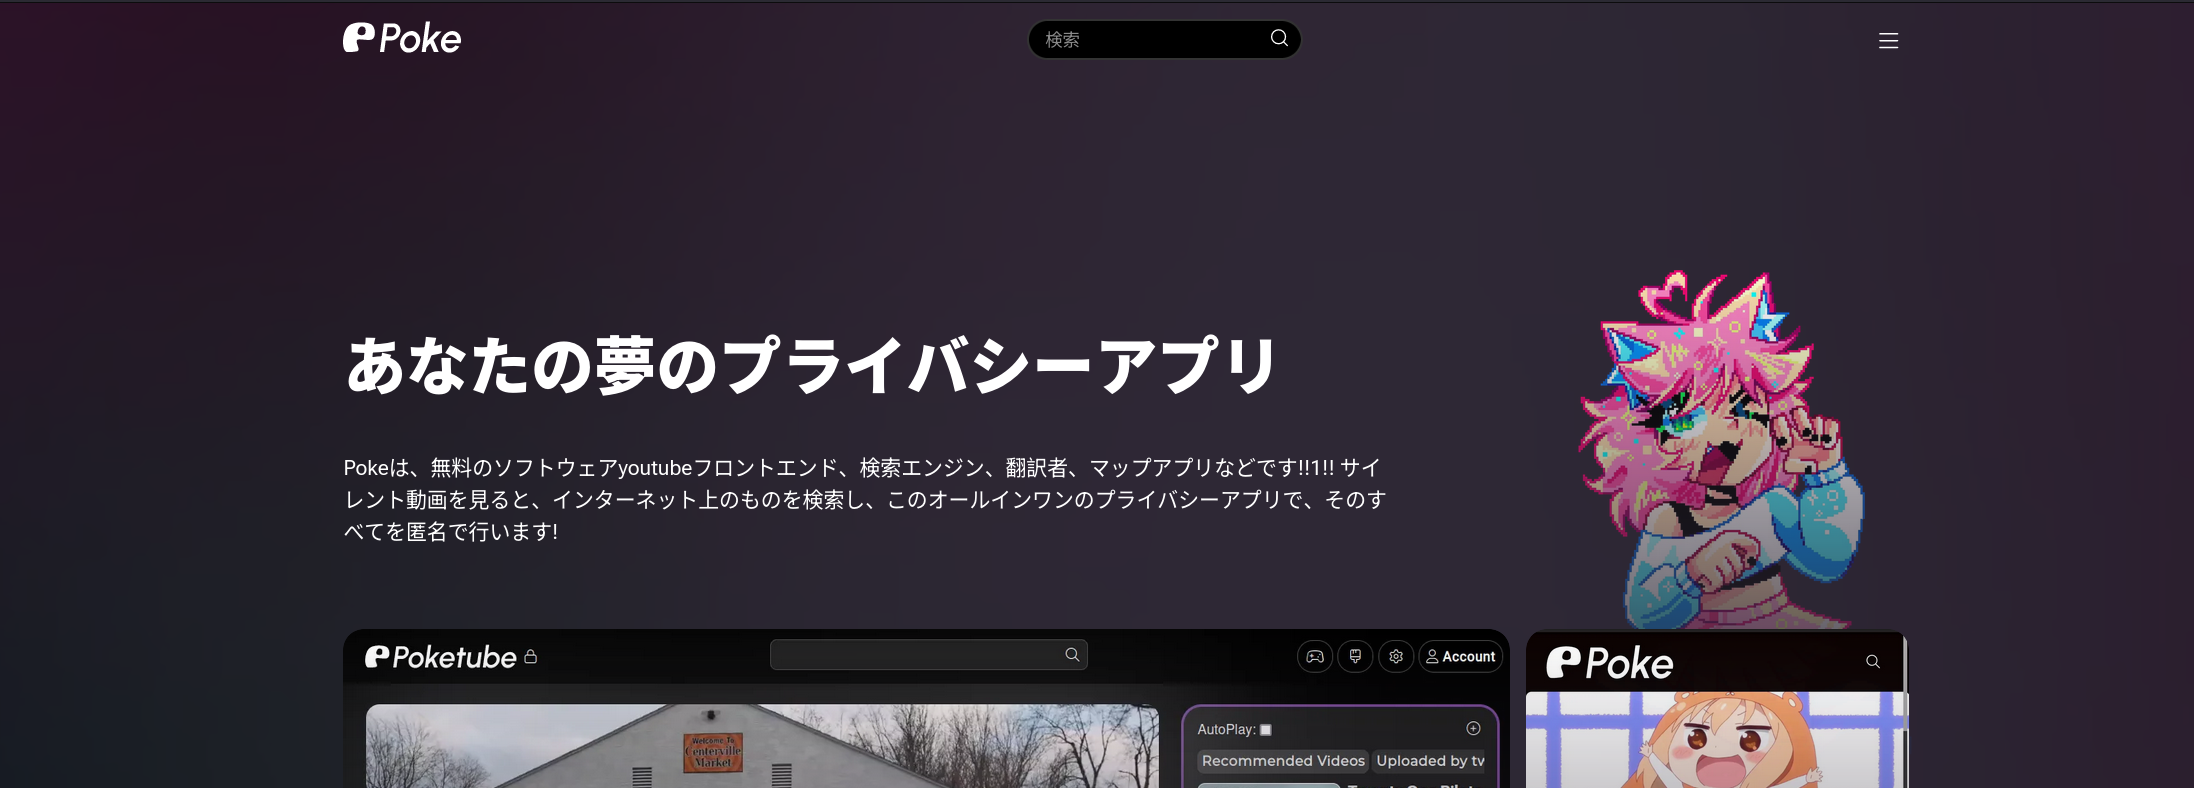Click the Poketube logo in the preview

click(441, 657)
